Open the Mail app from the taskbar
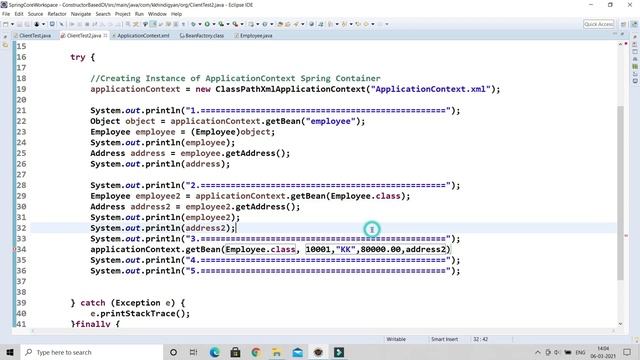The image size is (640, 360). click(x=298, y=352)
